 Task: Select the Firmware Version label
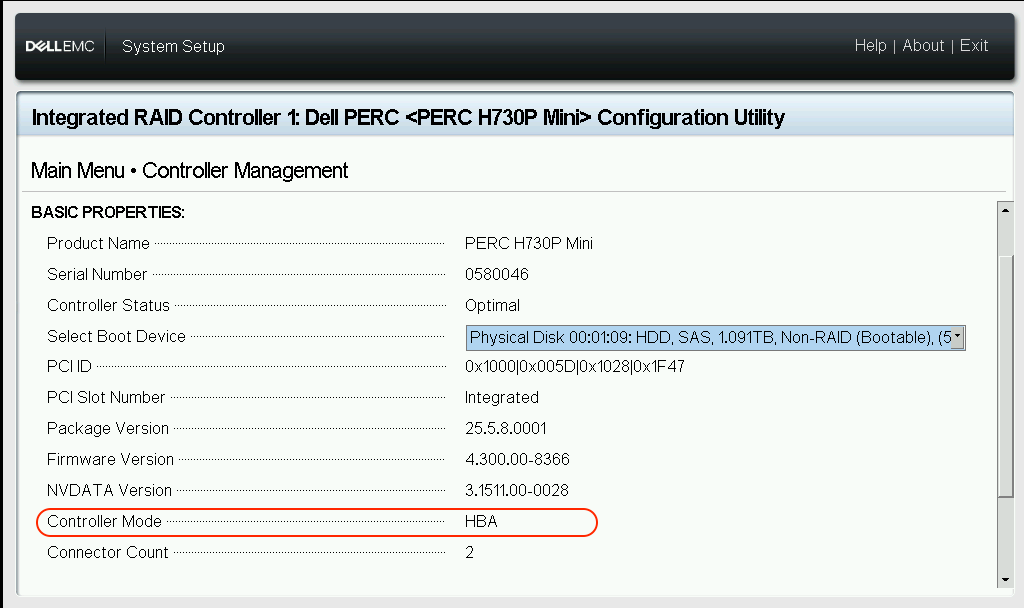110,459
